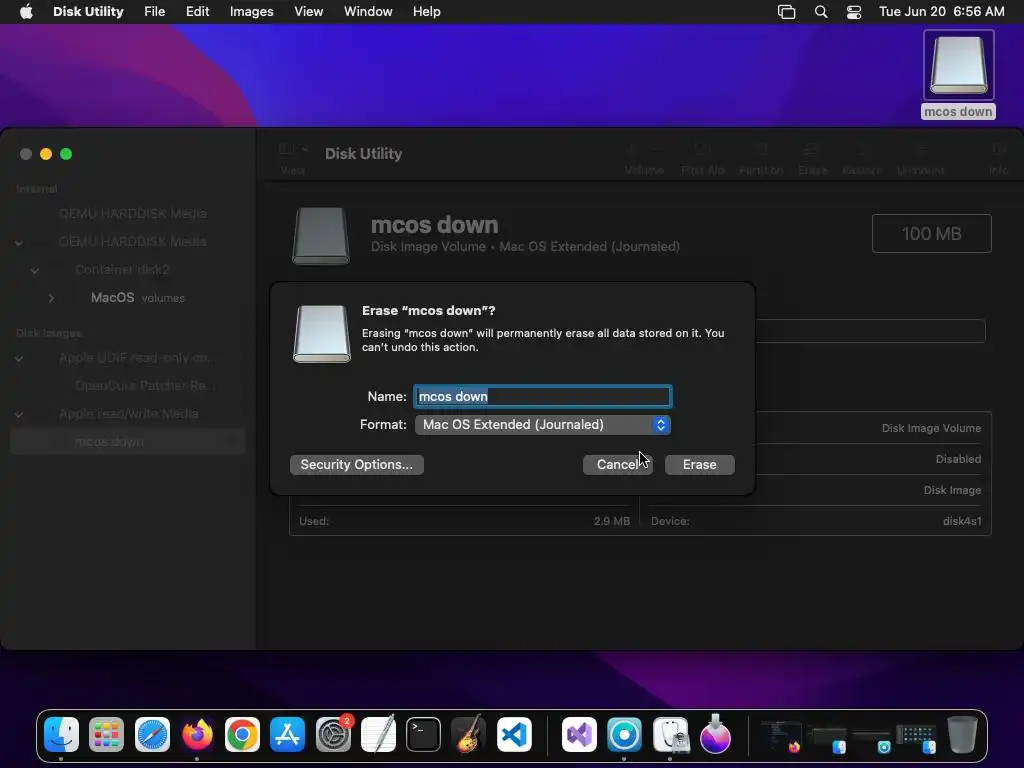The width and height of the screenshot is (1024, 768).
Task: Open purple Visual Studio icon in Dock
Action: point(579,735)
